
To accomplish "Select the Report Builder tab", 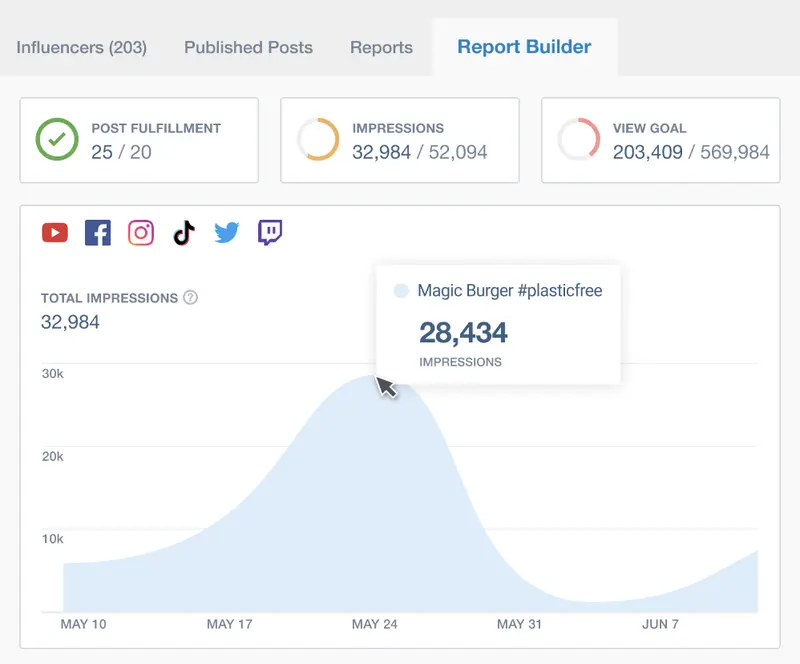I will 524,47.
